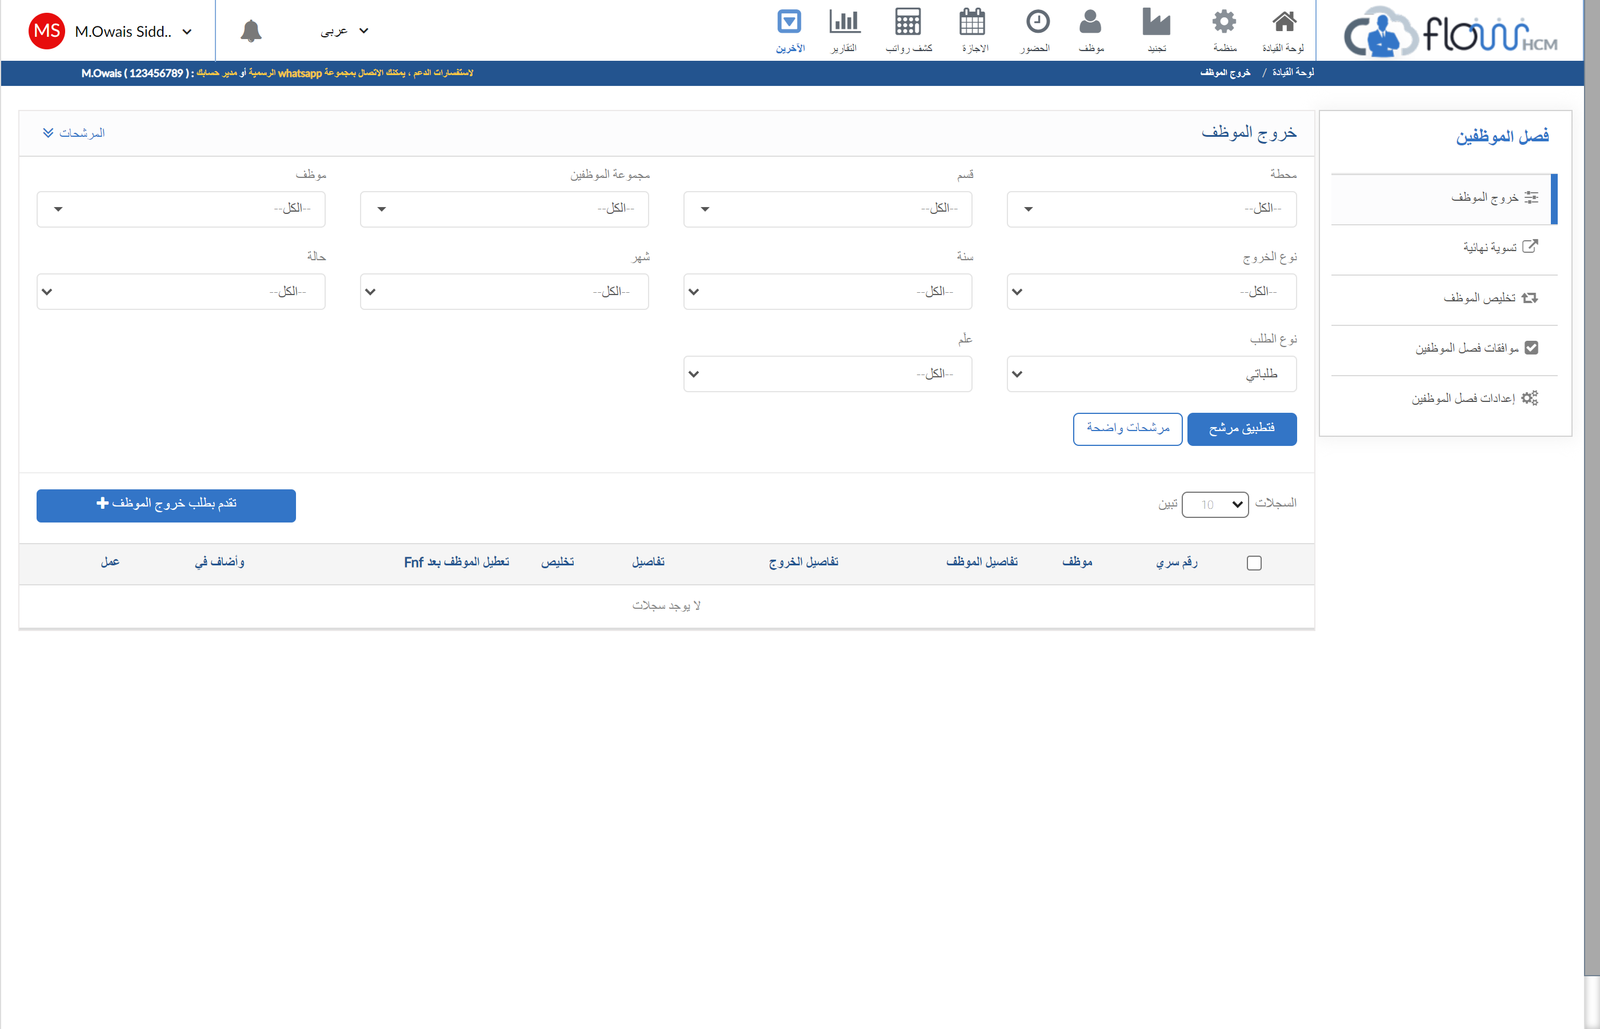Tick the select-all checkbox in table header
The height and width of the screenshot is (1029, 1600).
click(1254, 563)
